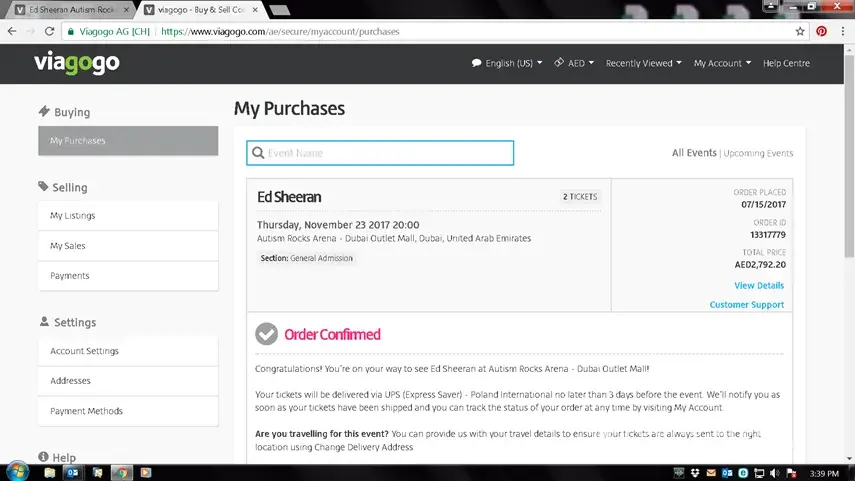Click the View Details link
855x481 pixels.
759,286
